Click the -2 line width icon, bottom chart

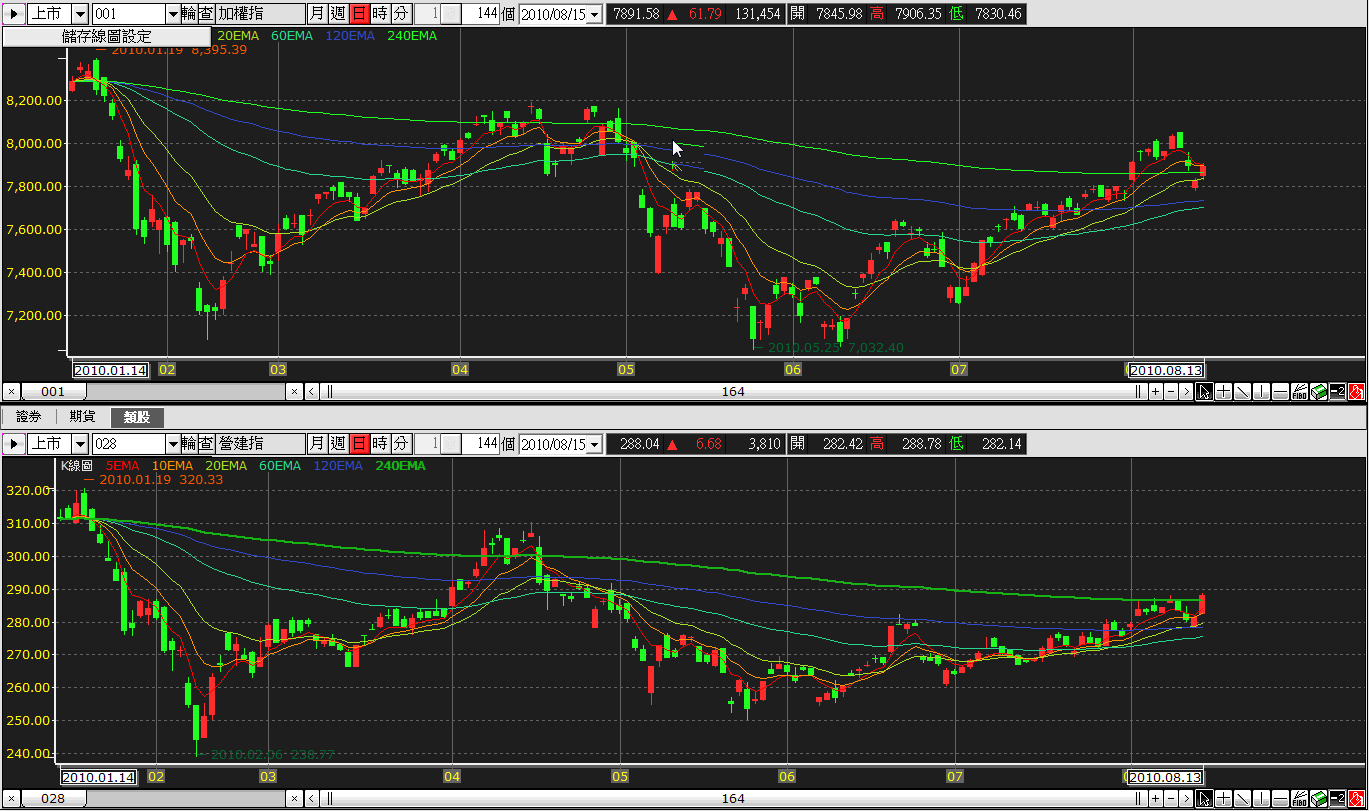tap(1337, 798)
